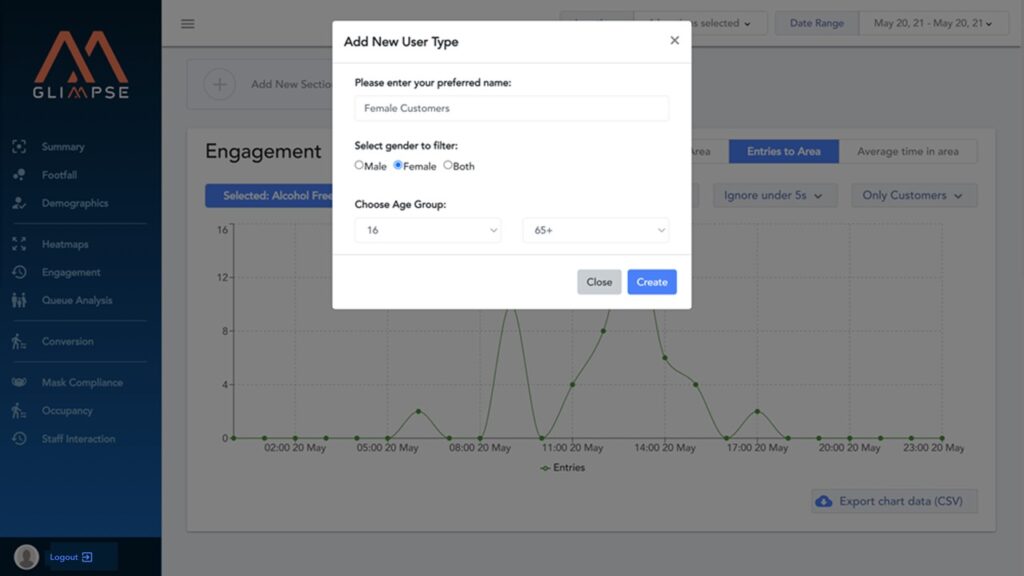Click the preferred name input field
Image resolution: width=1024 pixels, height=576 pixels.
point(511,108)
